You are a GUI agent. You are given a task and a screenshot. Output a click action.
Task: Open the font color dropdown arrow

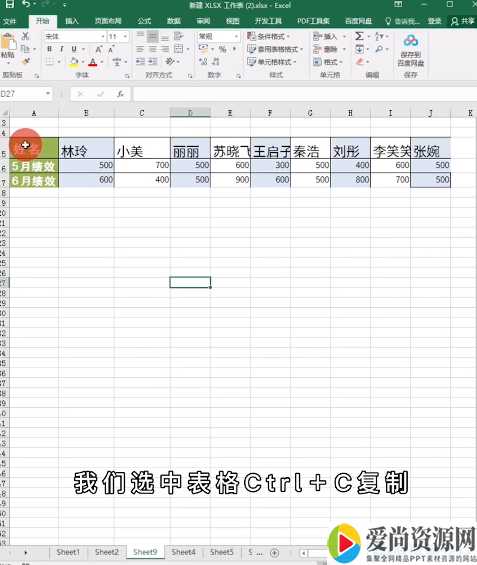point(102,62)
